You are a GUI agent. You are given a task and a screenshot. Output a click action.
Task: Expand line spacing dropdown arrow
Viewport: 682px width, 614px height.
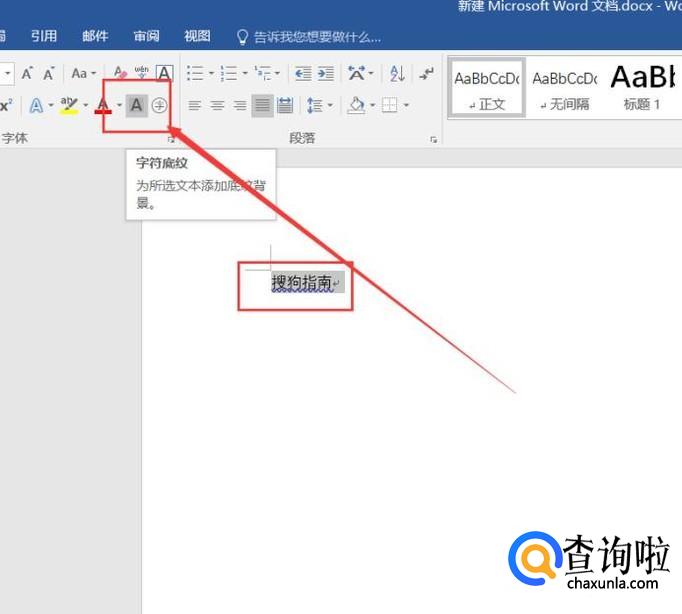click(x=330, y=105)
